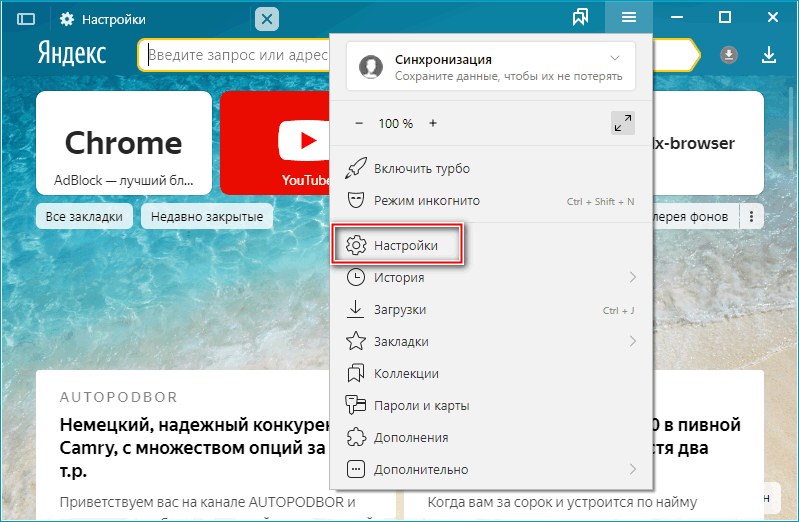Open Режим инкогнито menu entry
The image size is (799, 522).
491,201
